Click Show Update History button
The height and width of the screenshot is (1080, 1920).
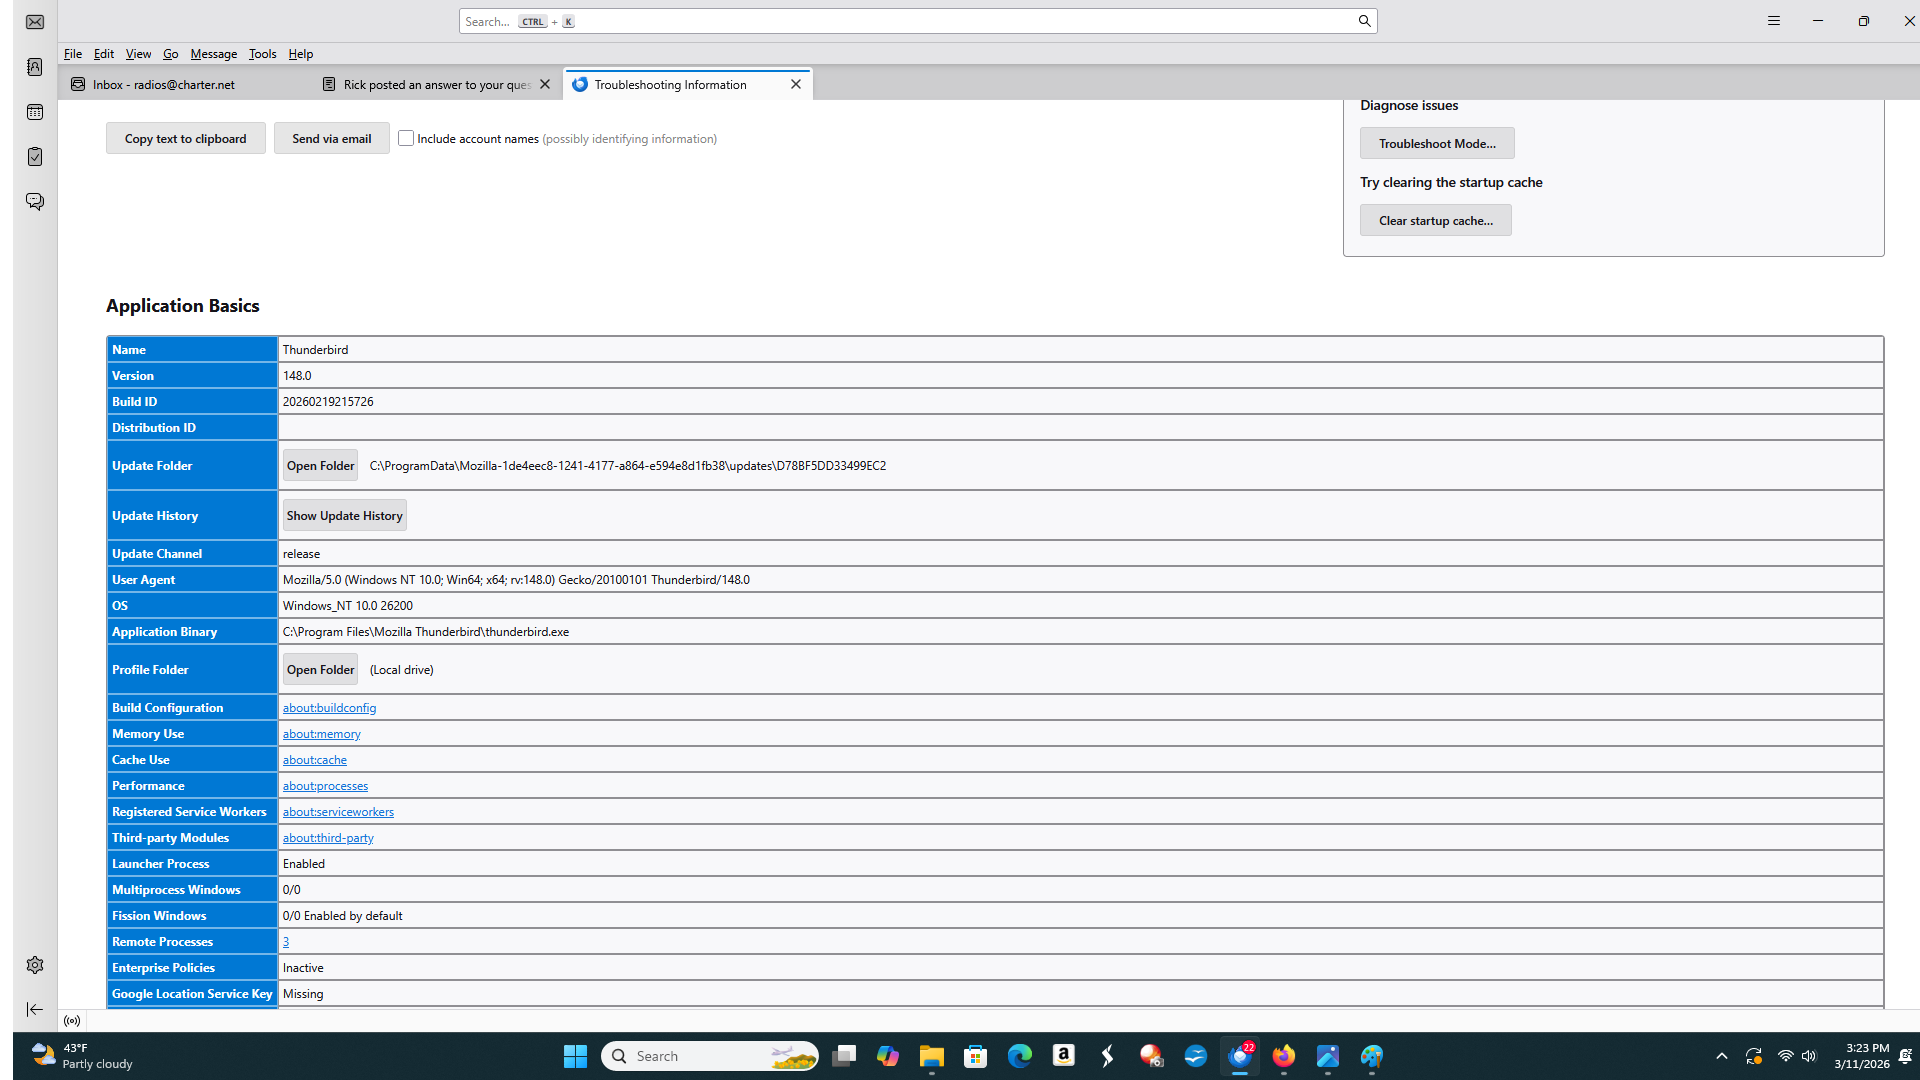tap(344, 516)
